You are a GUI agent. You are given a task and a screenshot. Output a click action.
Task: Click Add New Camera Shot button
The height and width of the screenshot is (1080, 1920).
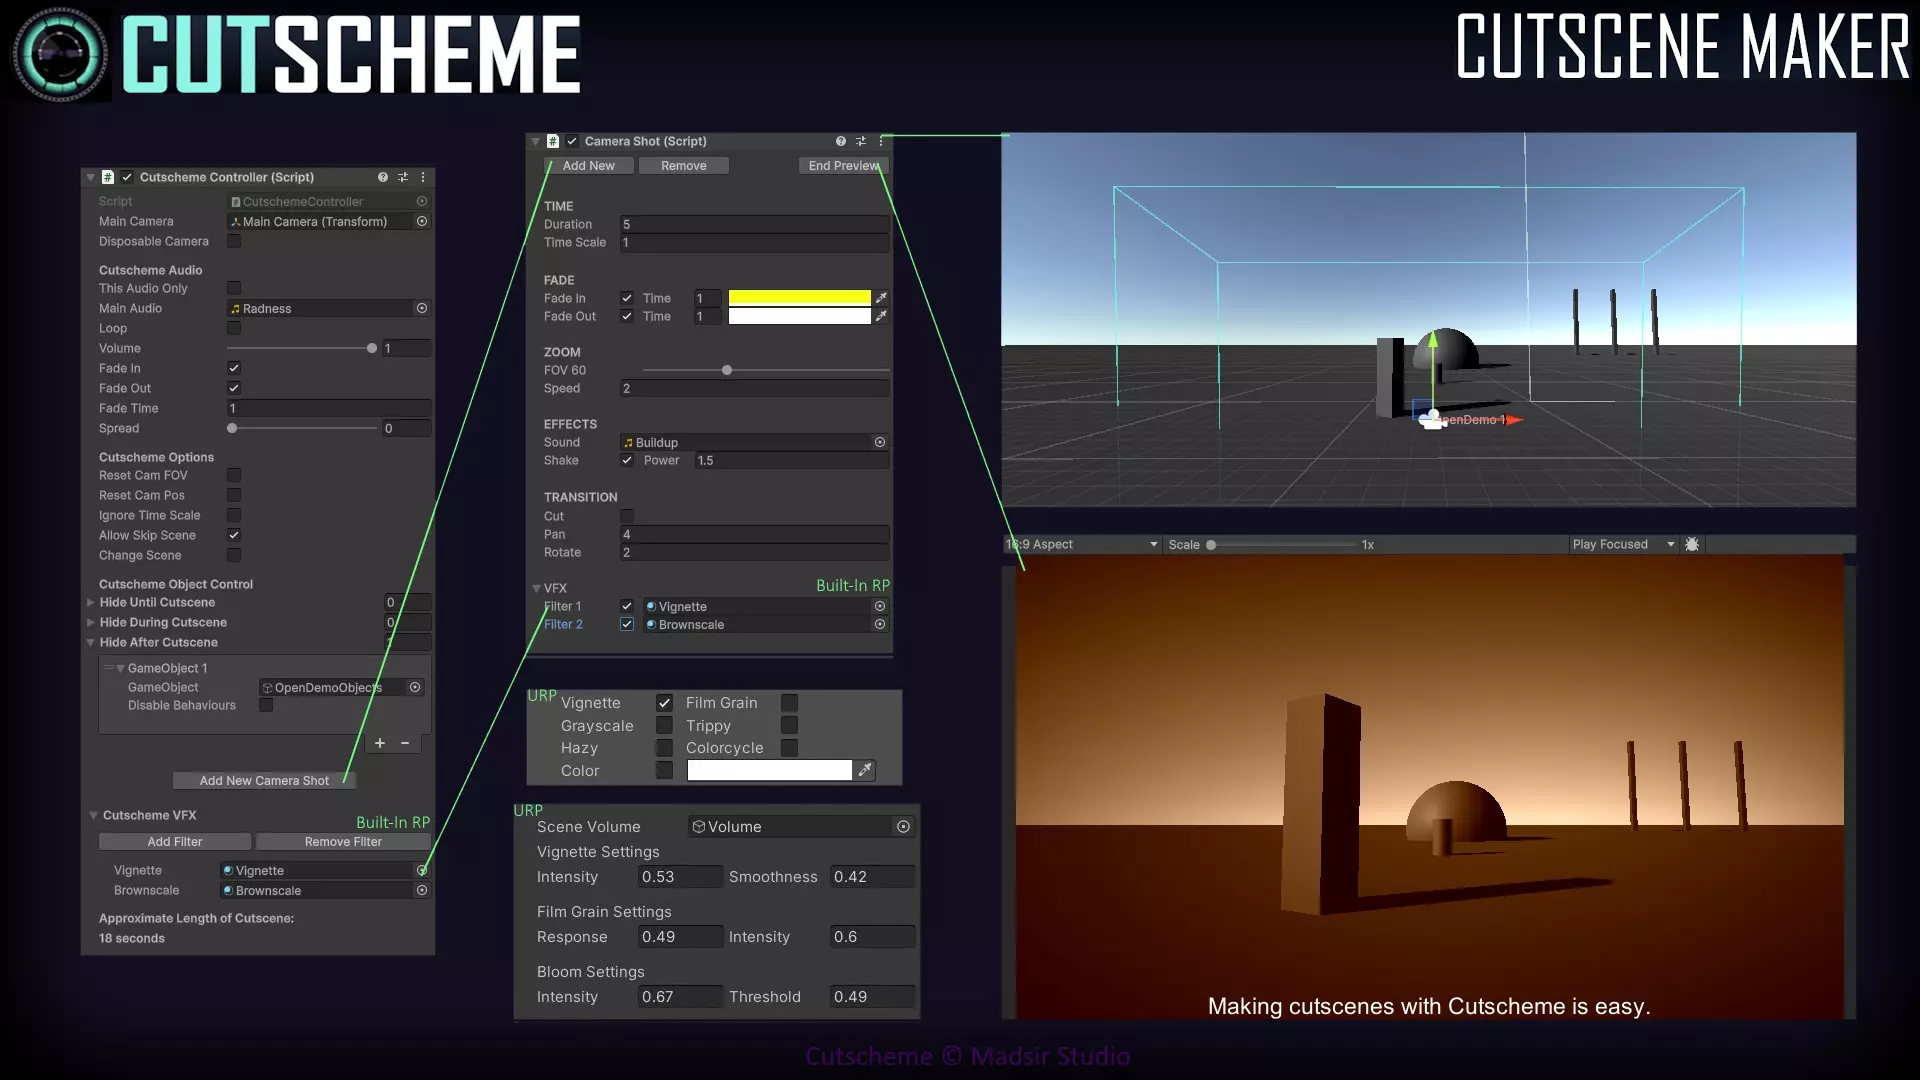tap(264, 780)
